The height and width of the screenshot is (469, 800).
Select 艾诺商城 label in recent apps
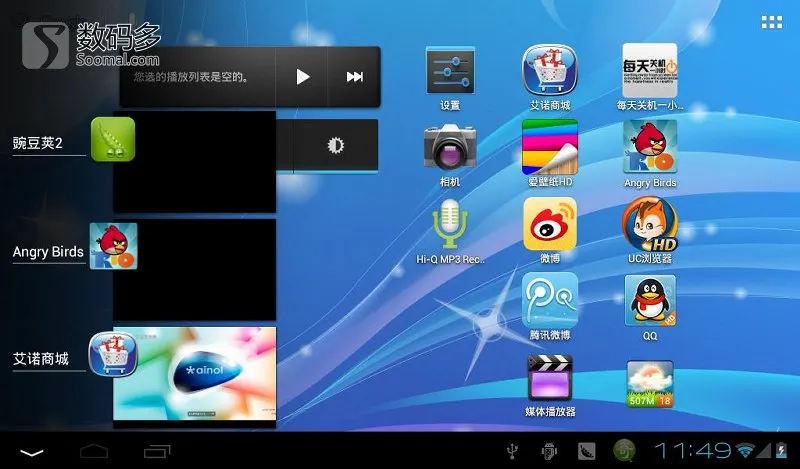[x=41, y=359]
